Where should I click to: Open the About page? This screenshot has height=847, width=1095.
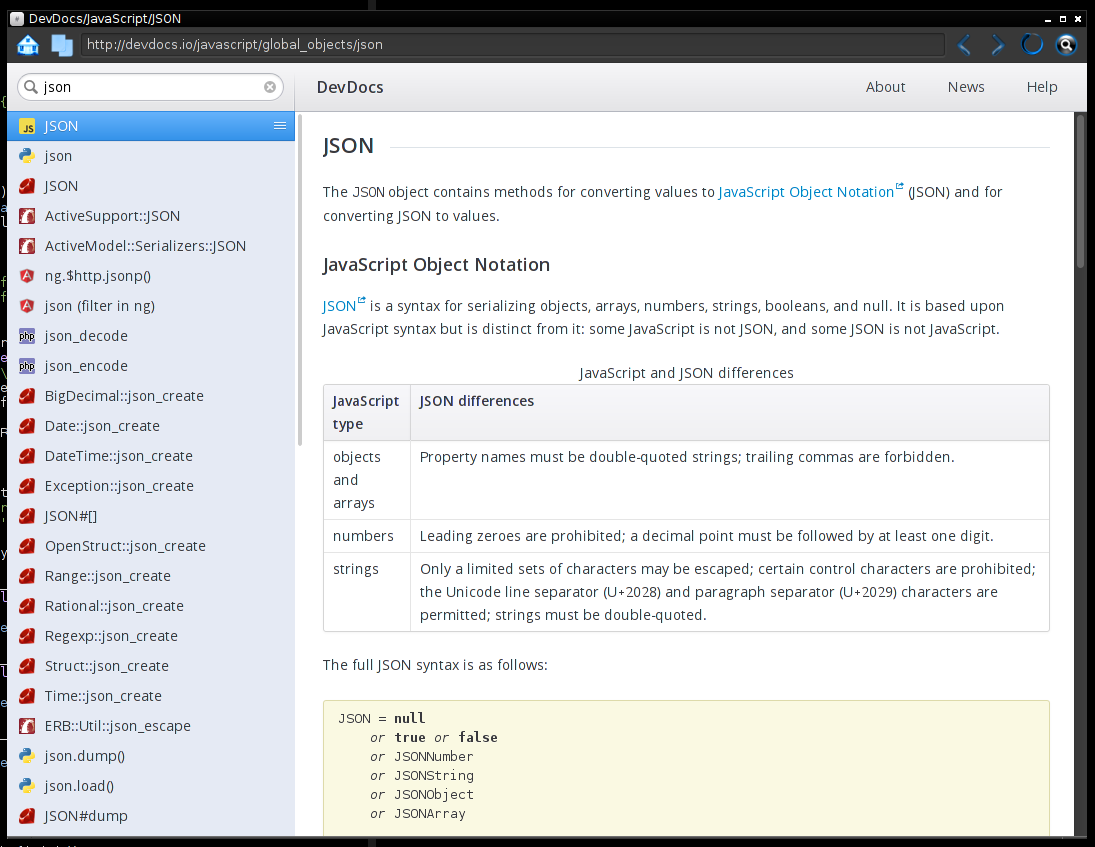[x=885, y=87]
